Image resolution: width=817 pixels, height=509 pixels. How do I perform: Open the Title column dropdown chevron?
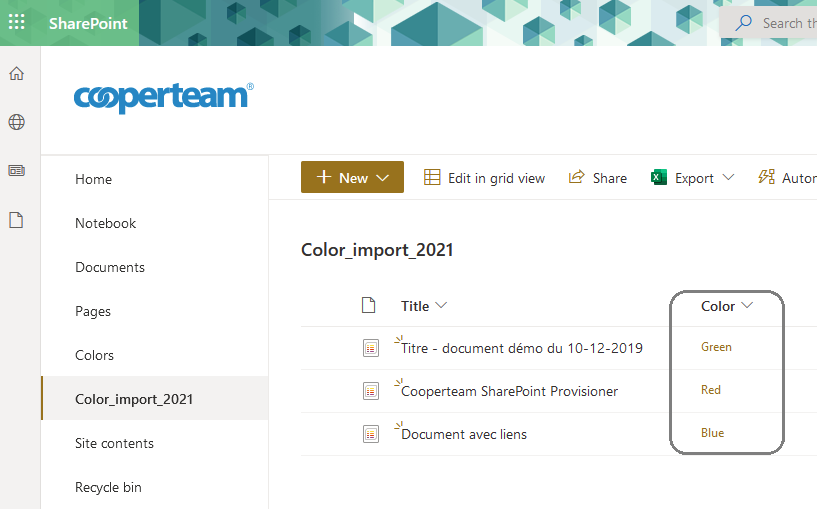click(x=441, y=305)
